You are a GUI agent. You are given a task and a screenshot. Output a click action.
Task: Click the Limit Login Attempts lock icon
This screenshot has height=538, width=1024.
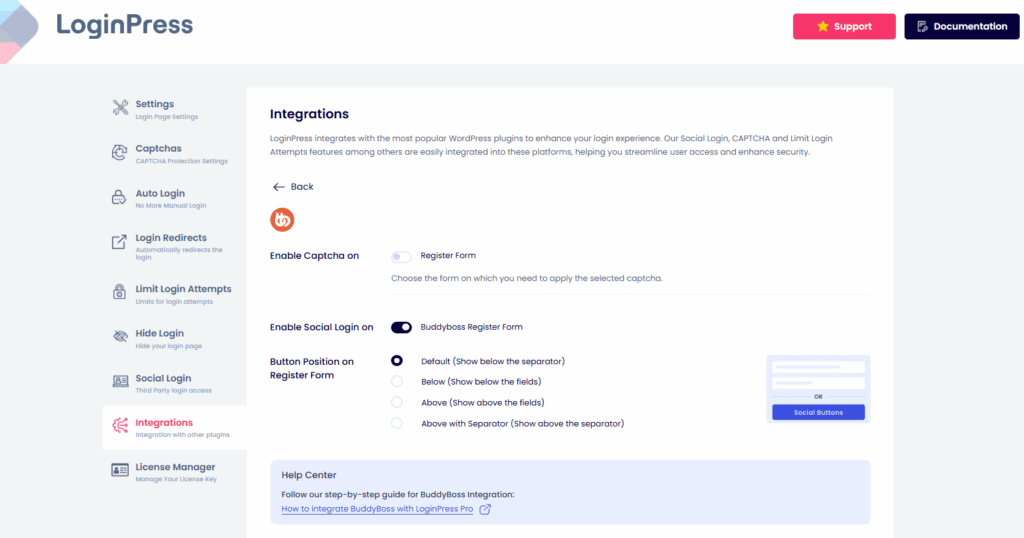pos(120,292)
